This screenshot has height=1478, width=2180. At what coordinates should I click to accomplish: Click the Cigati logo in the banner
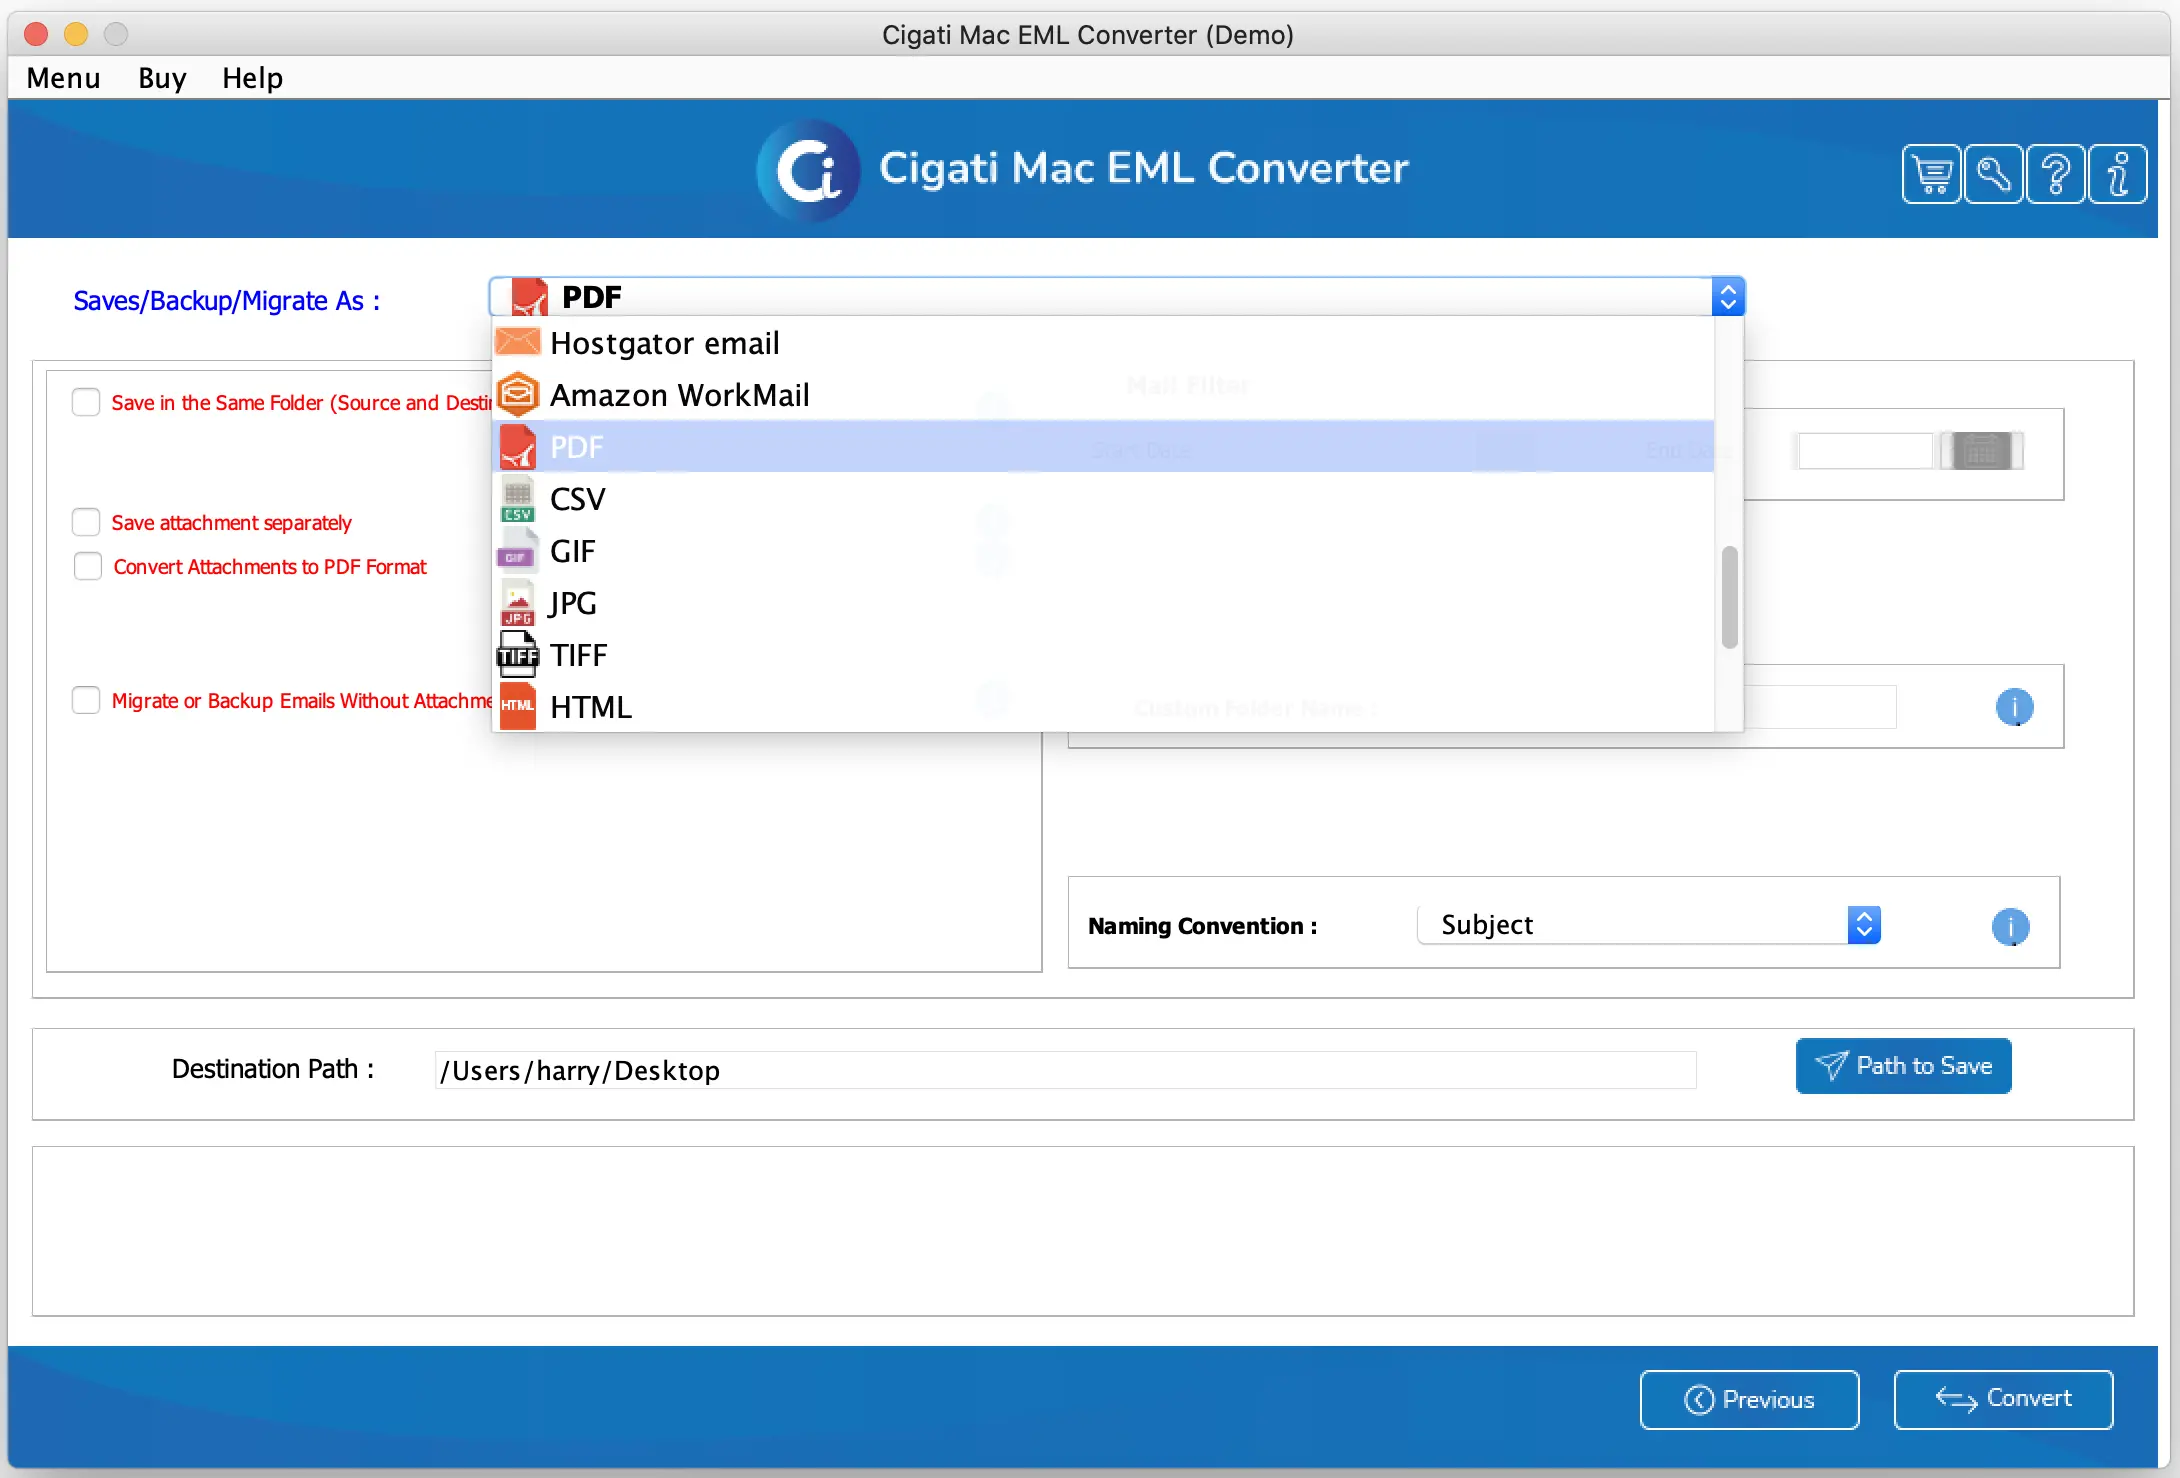click(808, 170)
